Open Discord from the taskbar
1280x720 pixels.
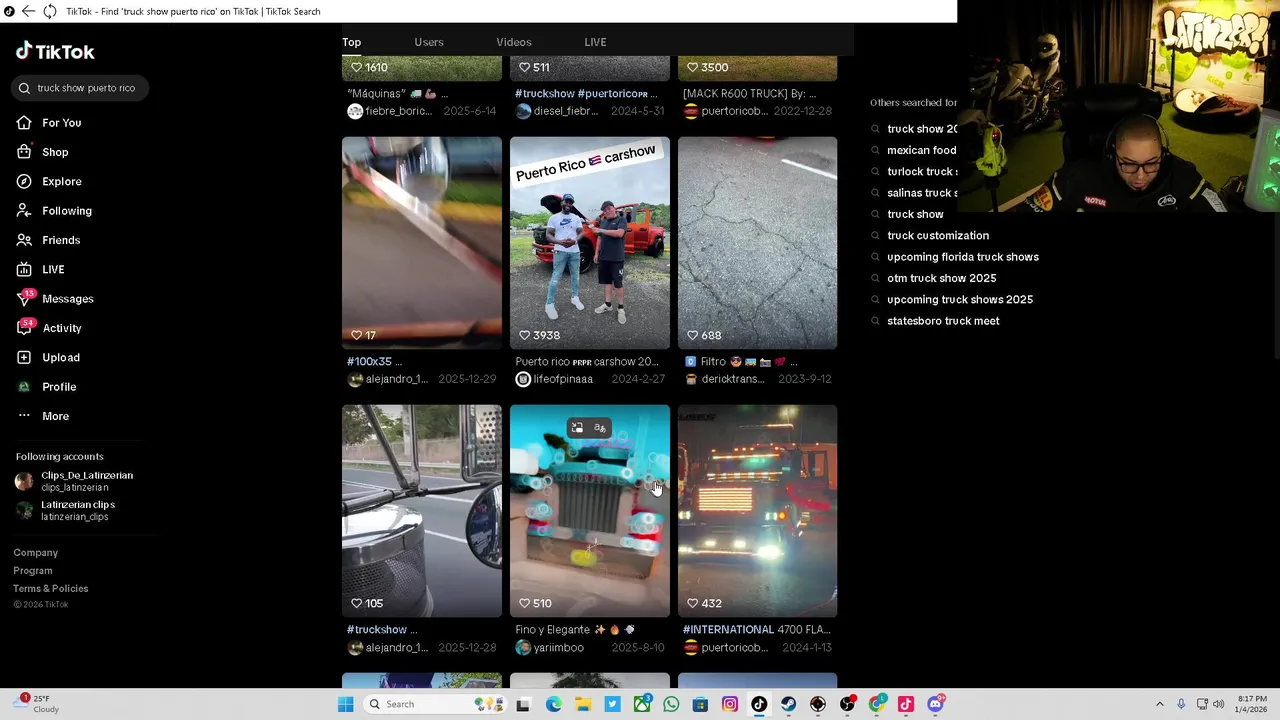[936, 704]
